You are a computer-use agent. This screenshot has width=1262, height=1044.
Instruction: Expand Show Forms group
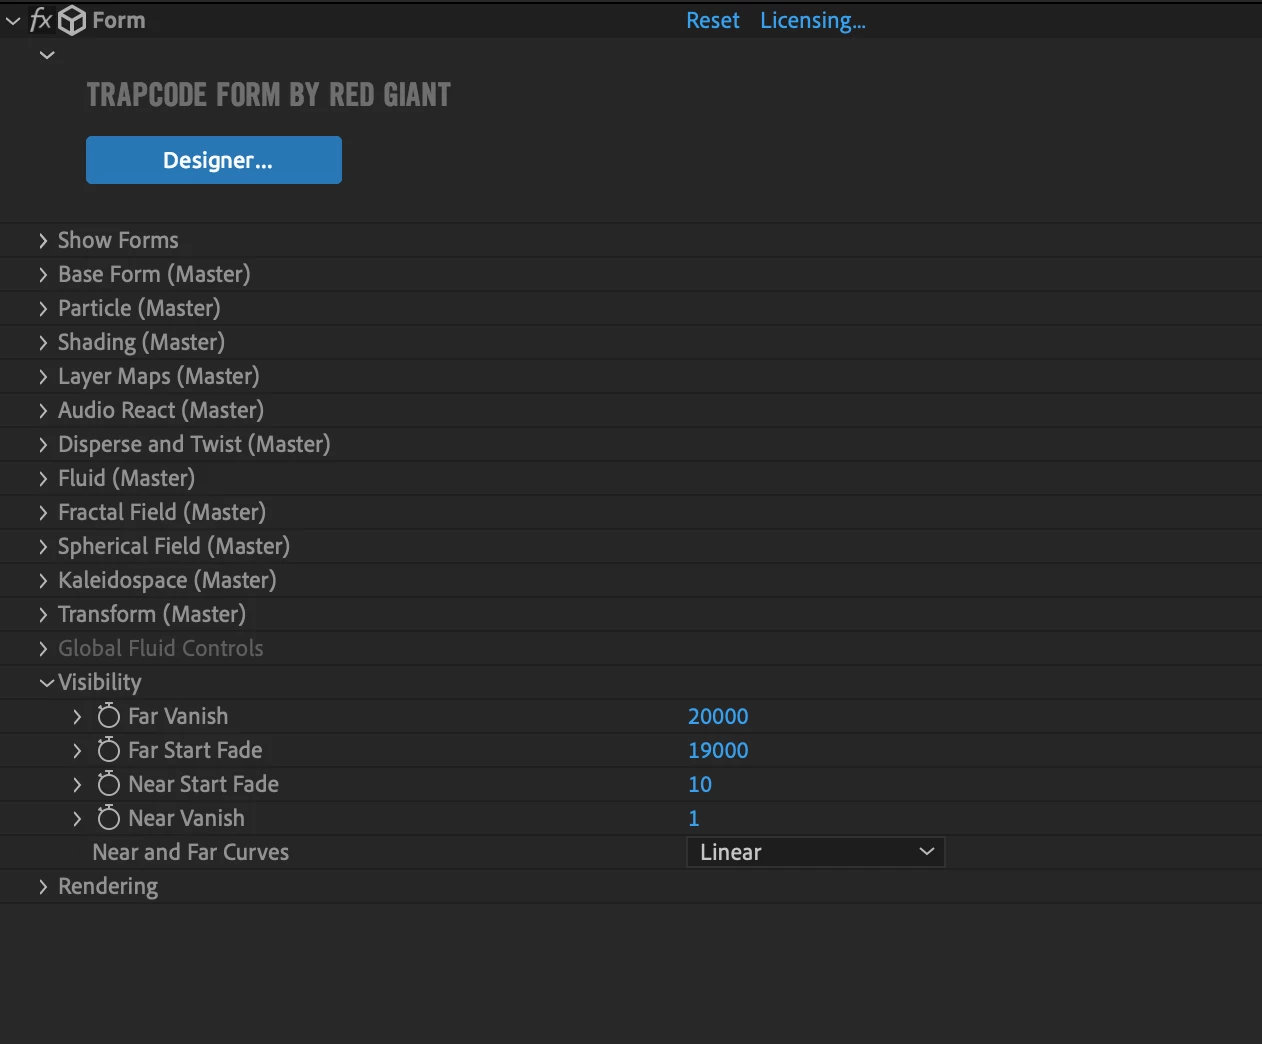43,241
